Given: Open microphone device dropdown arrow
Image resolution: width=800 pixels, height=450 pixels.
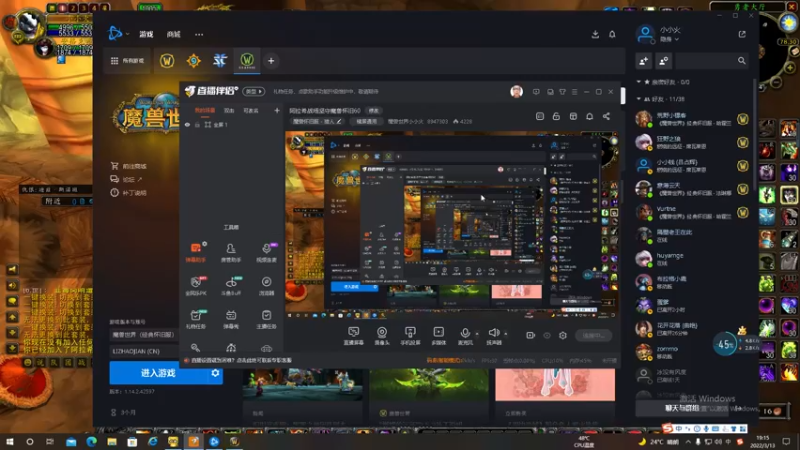Looking at the screenshot, I should pyautogui.click(x=477, y=334).
